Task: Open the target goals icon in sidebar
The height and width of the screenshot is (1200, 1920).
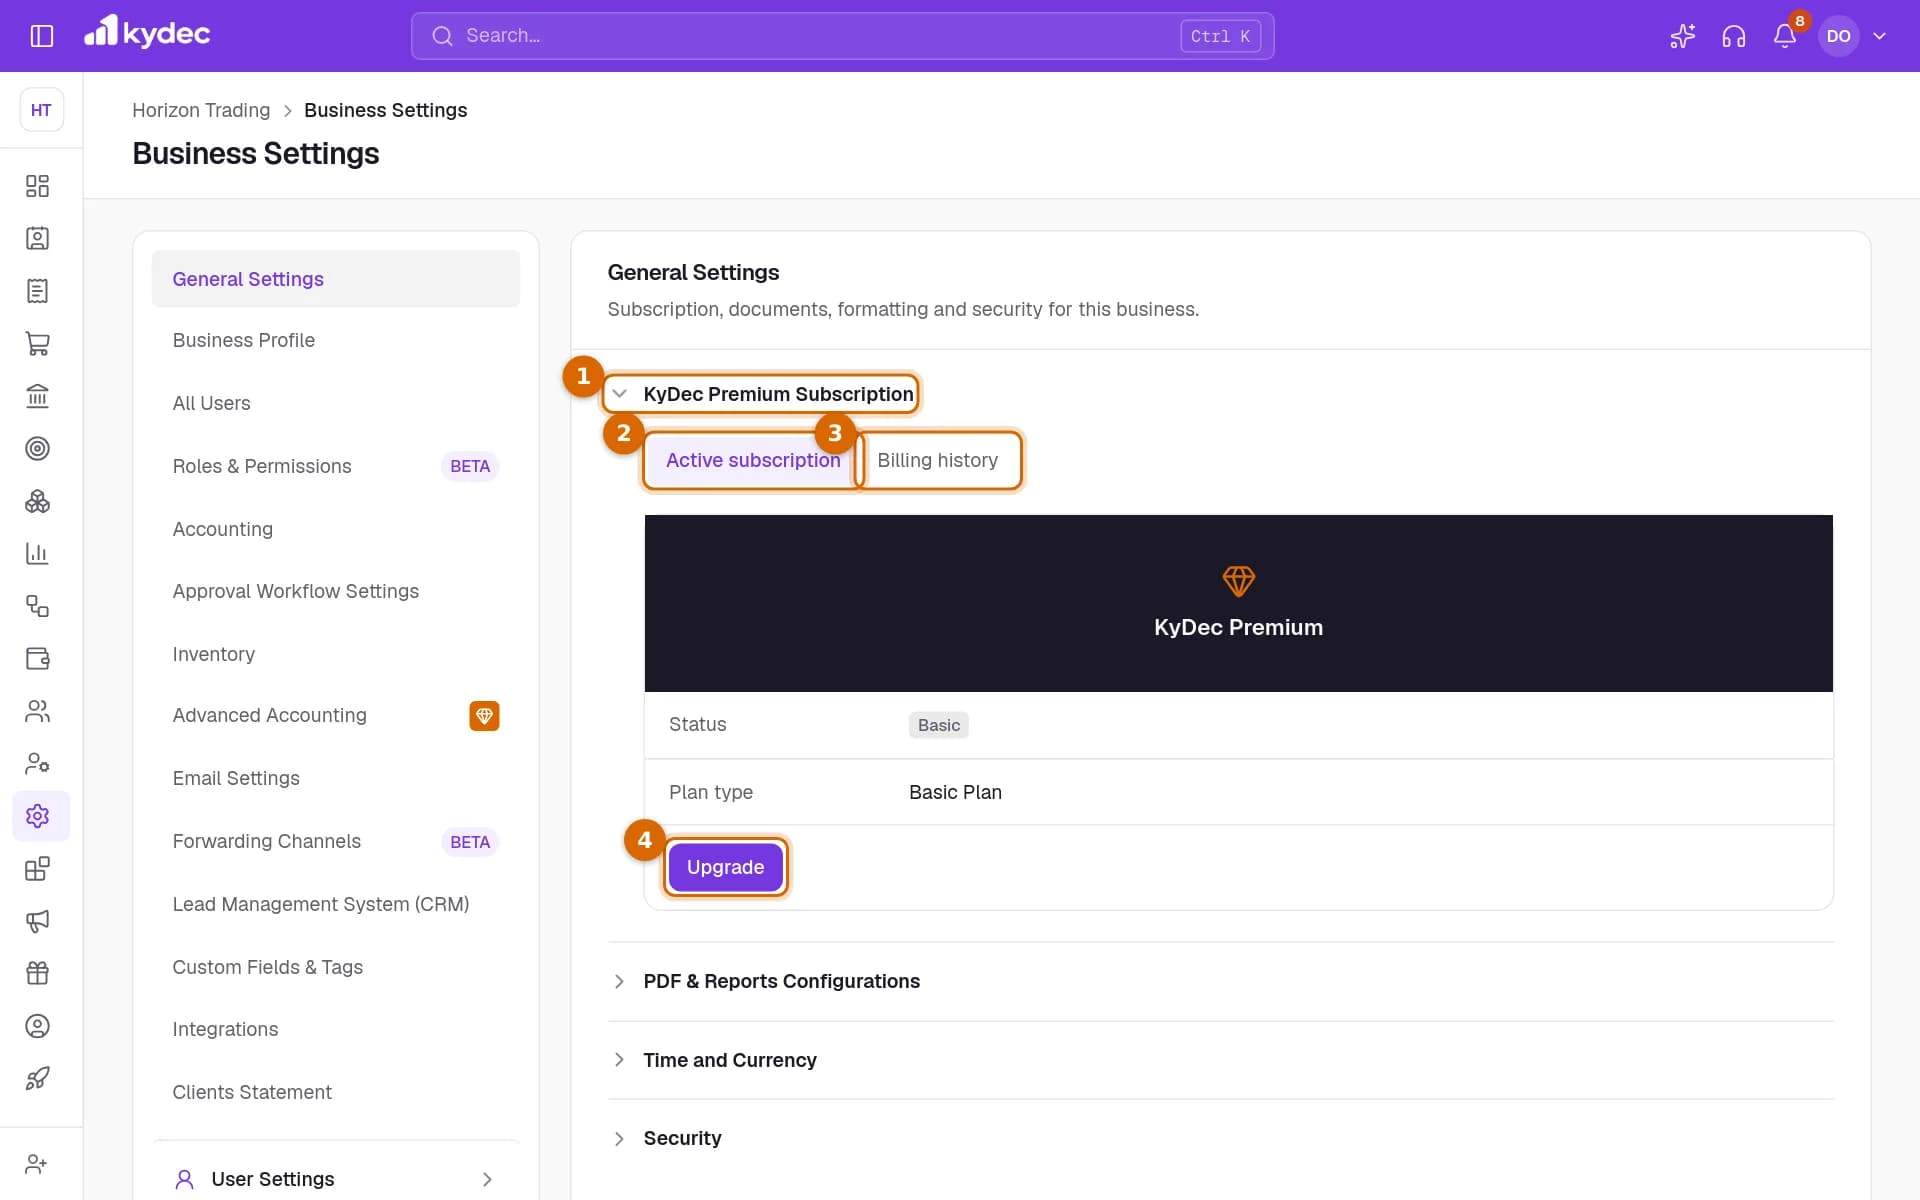Action: (37, 448)
